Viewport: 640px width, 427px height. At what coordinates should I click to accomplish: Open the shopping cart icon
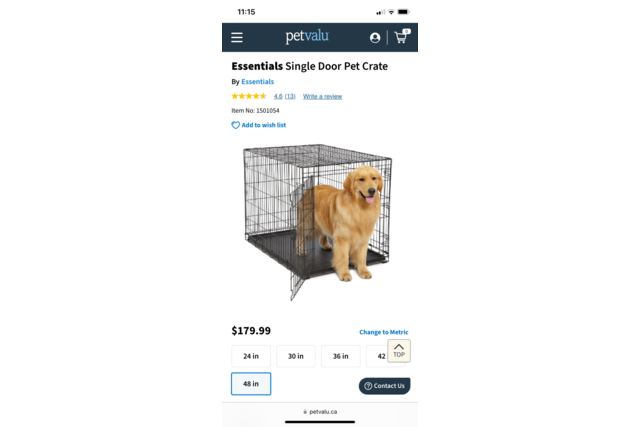tap(402, 37)
